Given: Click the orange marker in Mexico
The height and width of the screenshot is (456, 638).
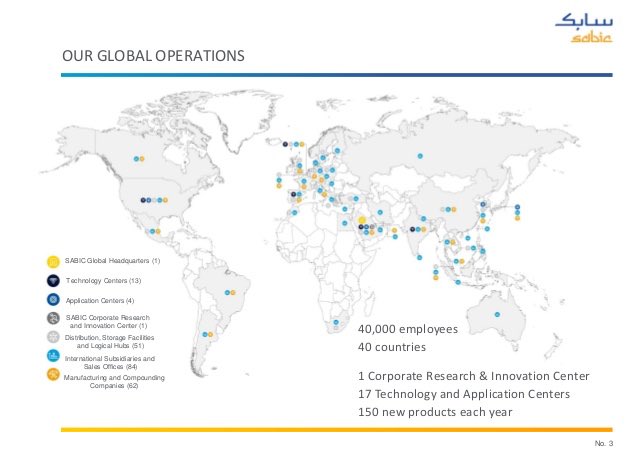Looking at the screenshot, I should 158,231.
